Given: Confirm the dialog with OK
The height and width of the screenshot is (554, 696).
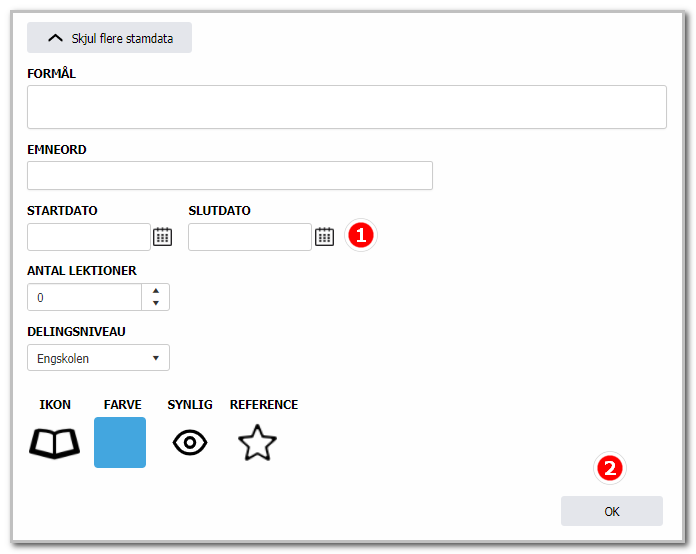Looking at the screenshot, I should pos(612,511).
